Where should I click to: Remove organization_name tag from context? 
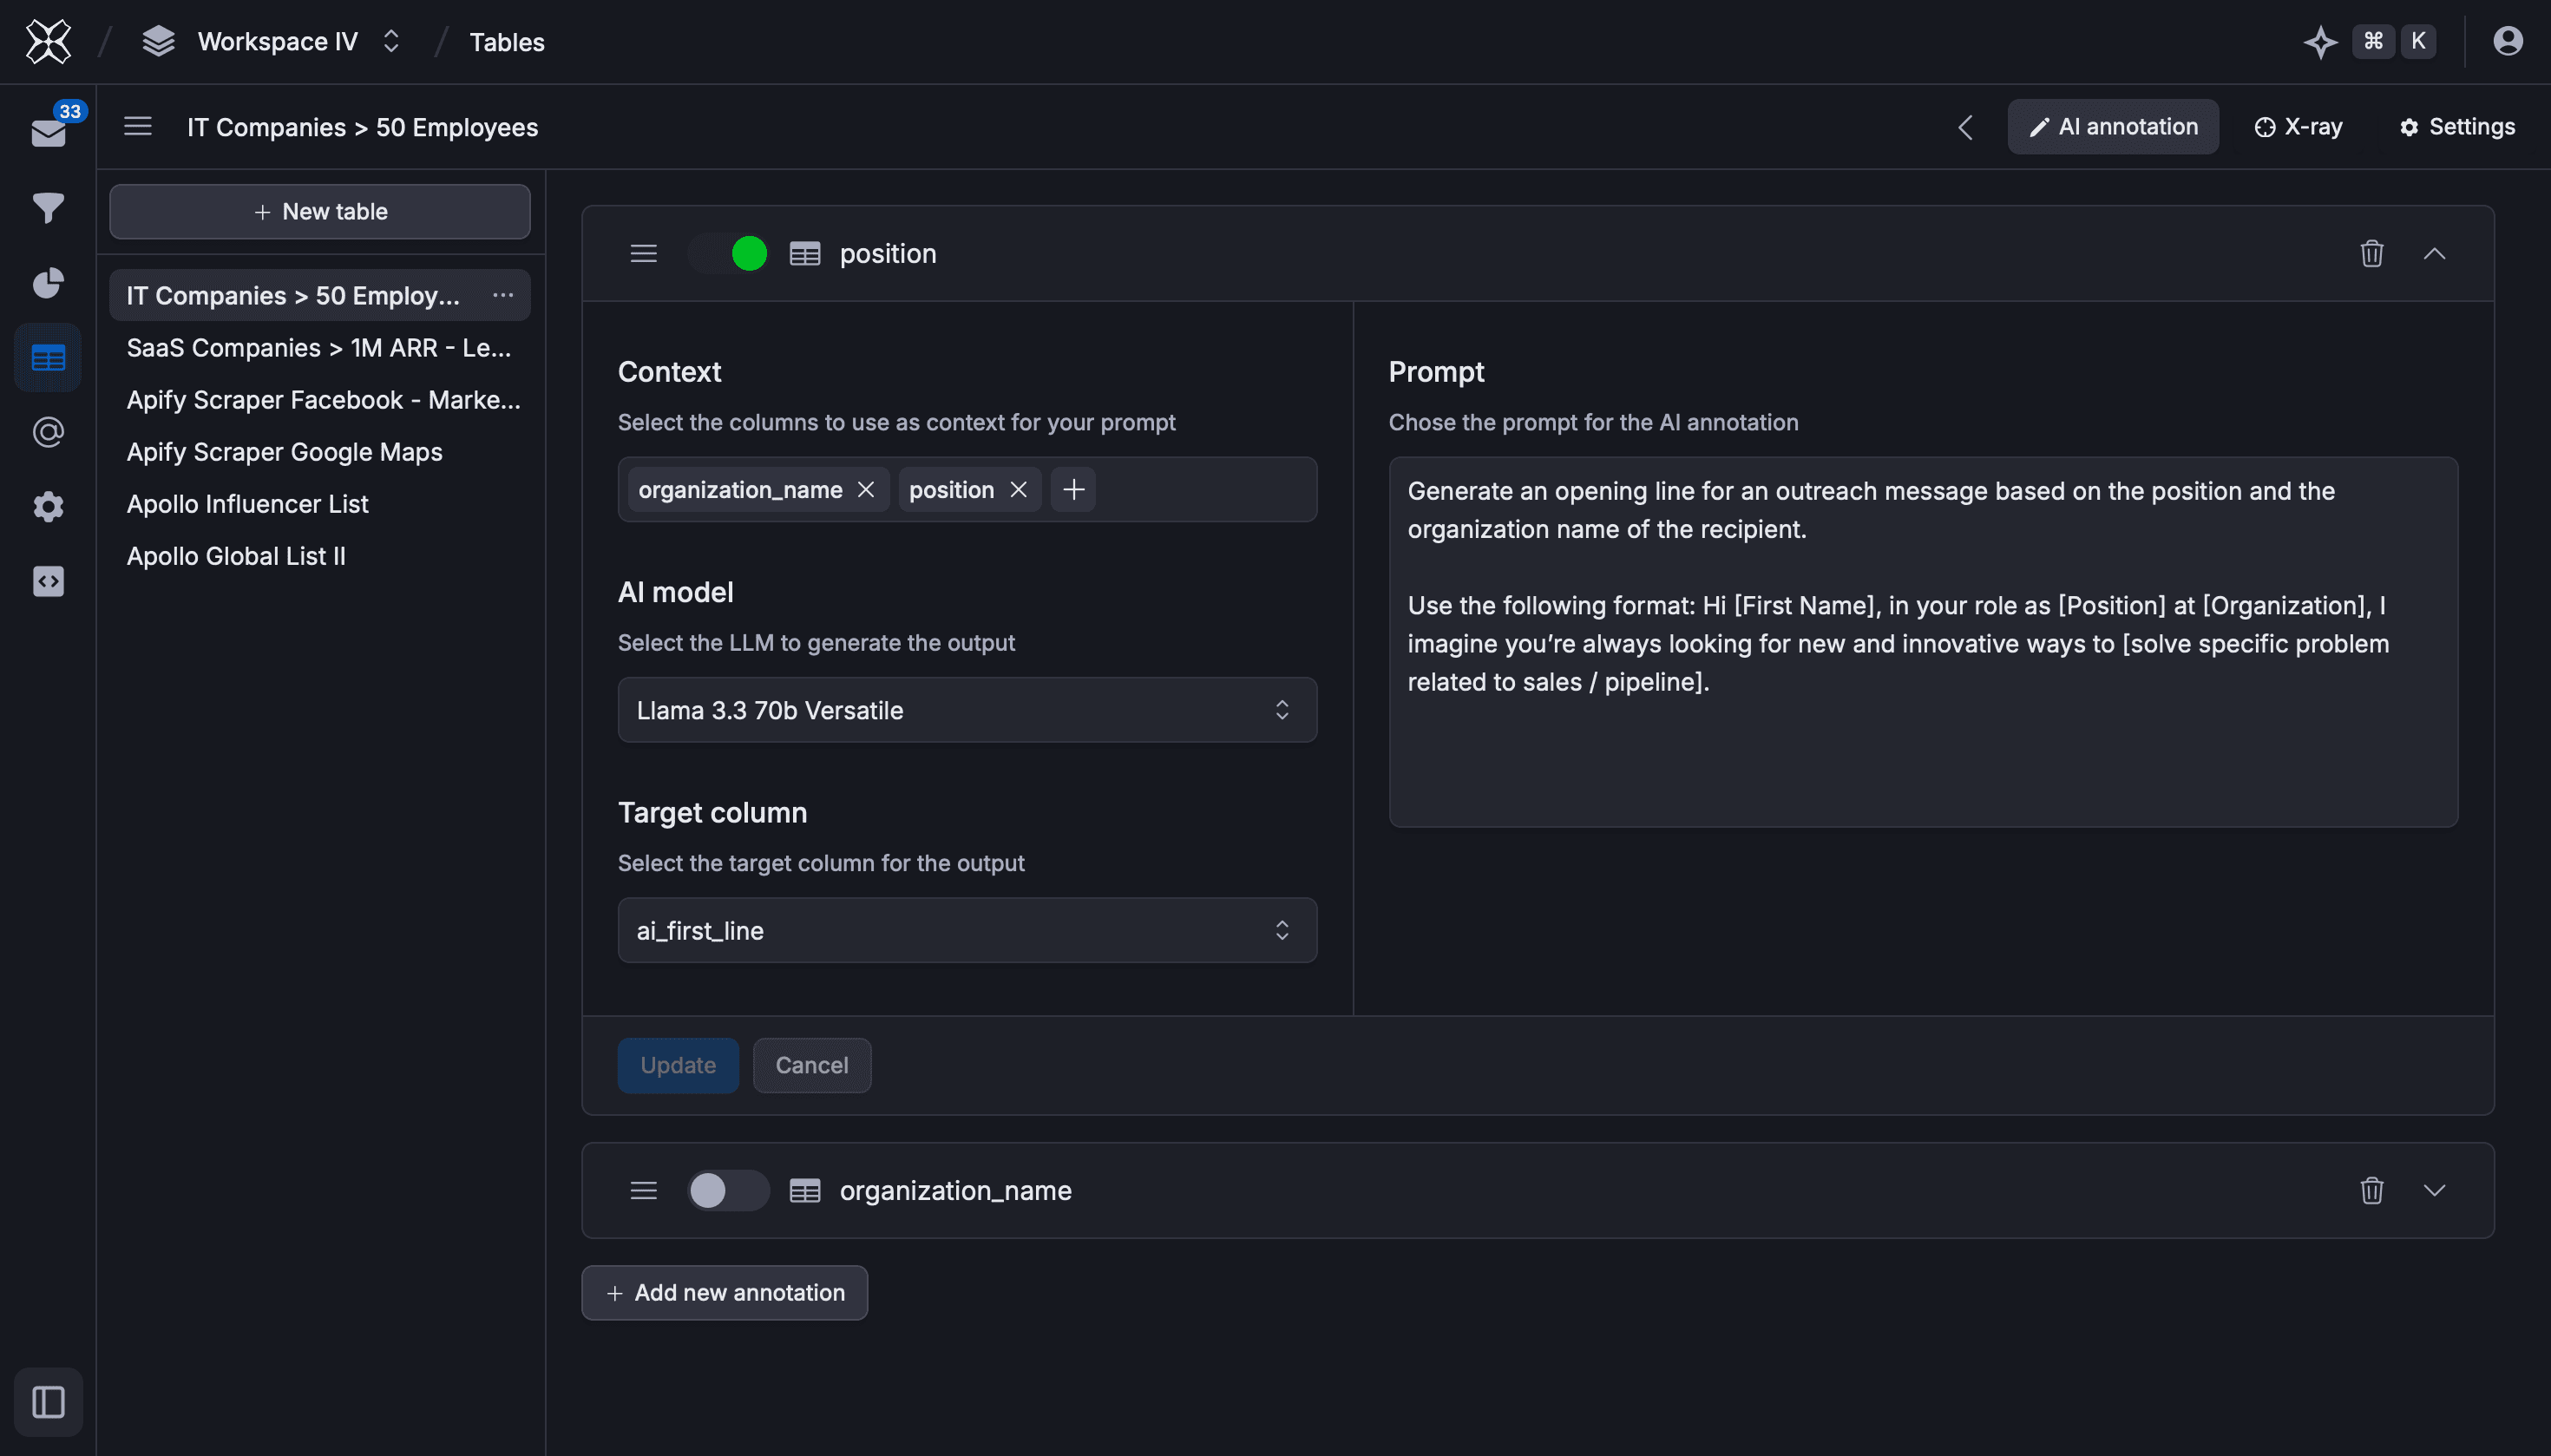tap(866, 490)
